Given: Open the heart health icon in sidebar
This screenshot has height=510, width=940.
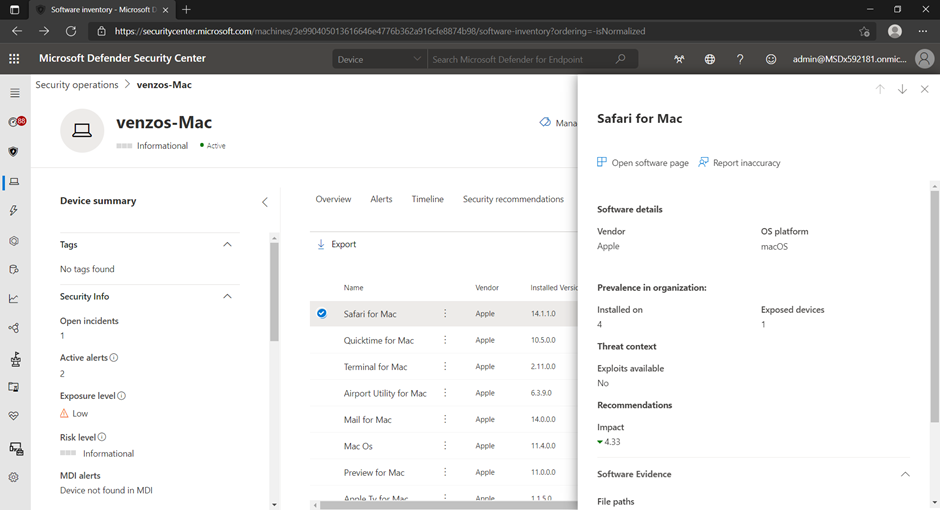Looking at the screenshot, I should pyautogui.click(x=14, y=416).
